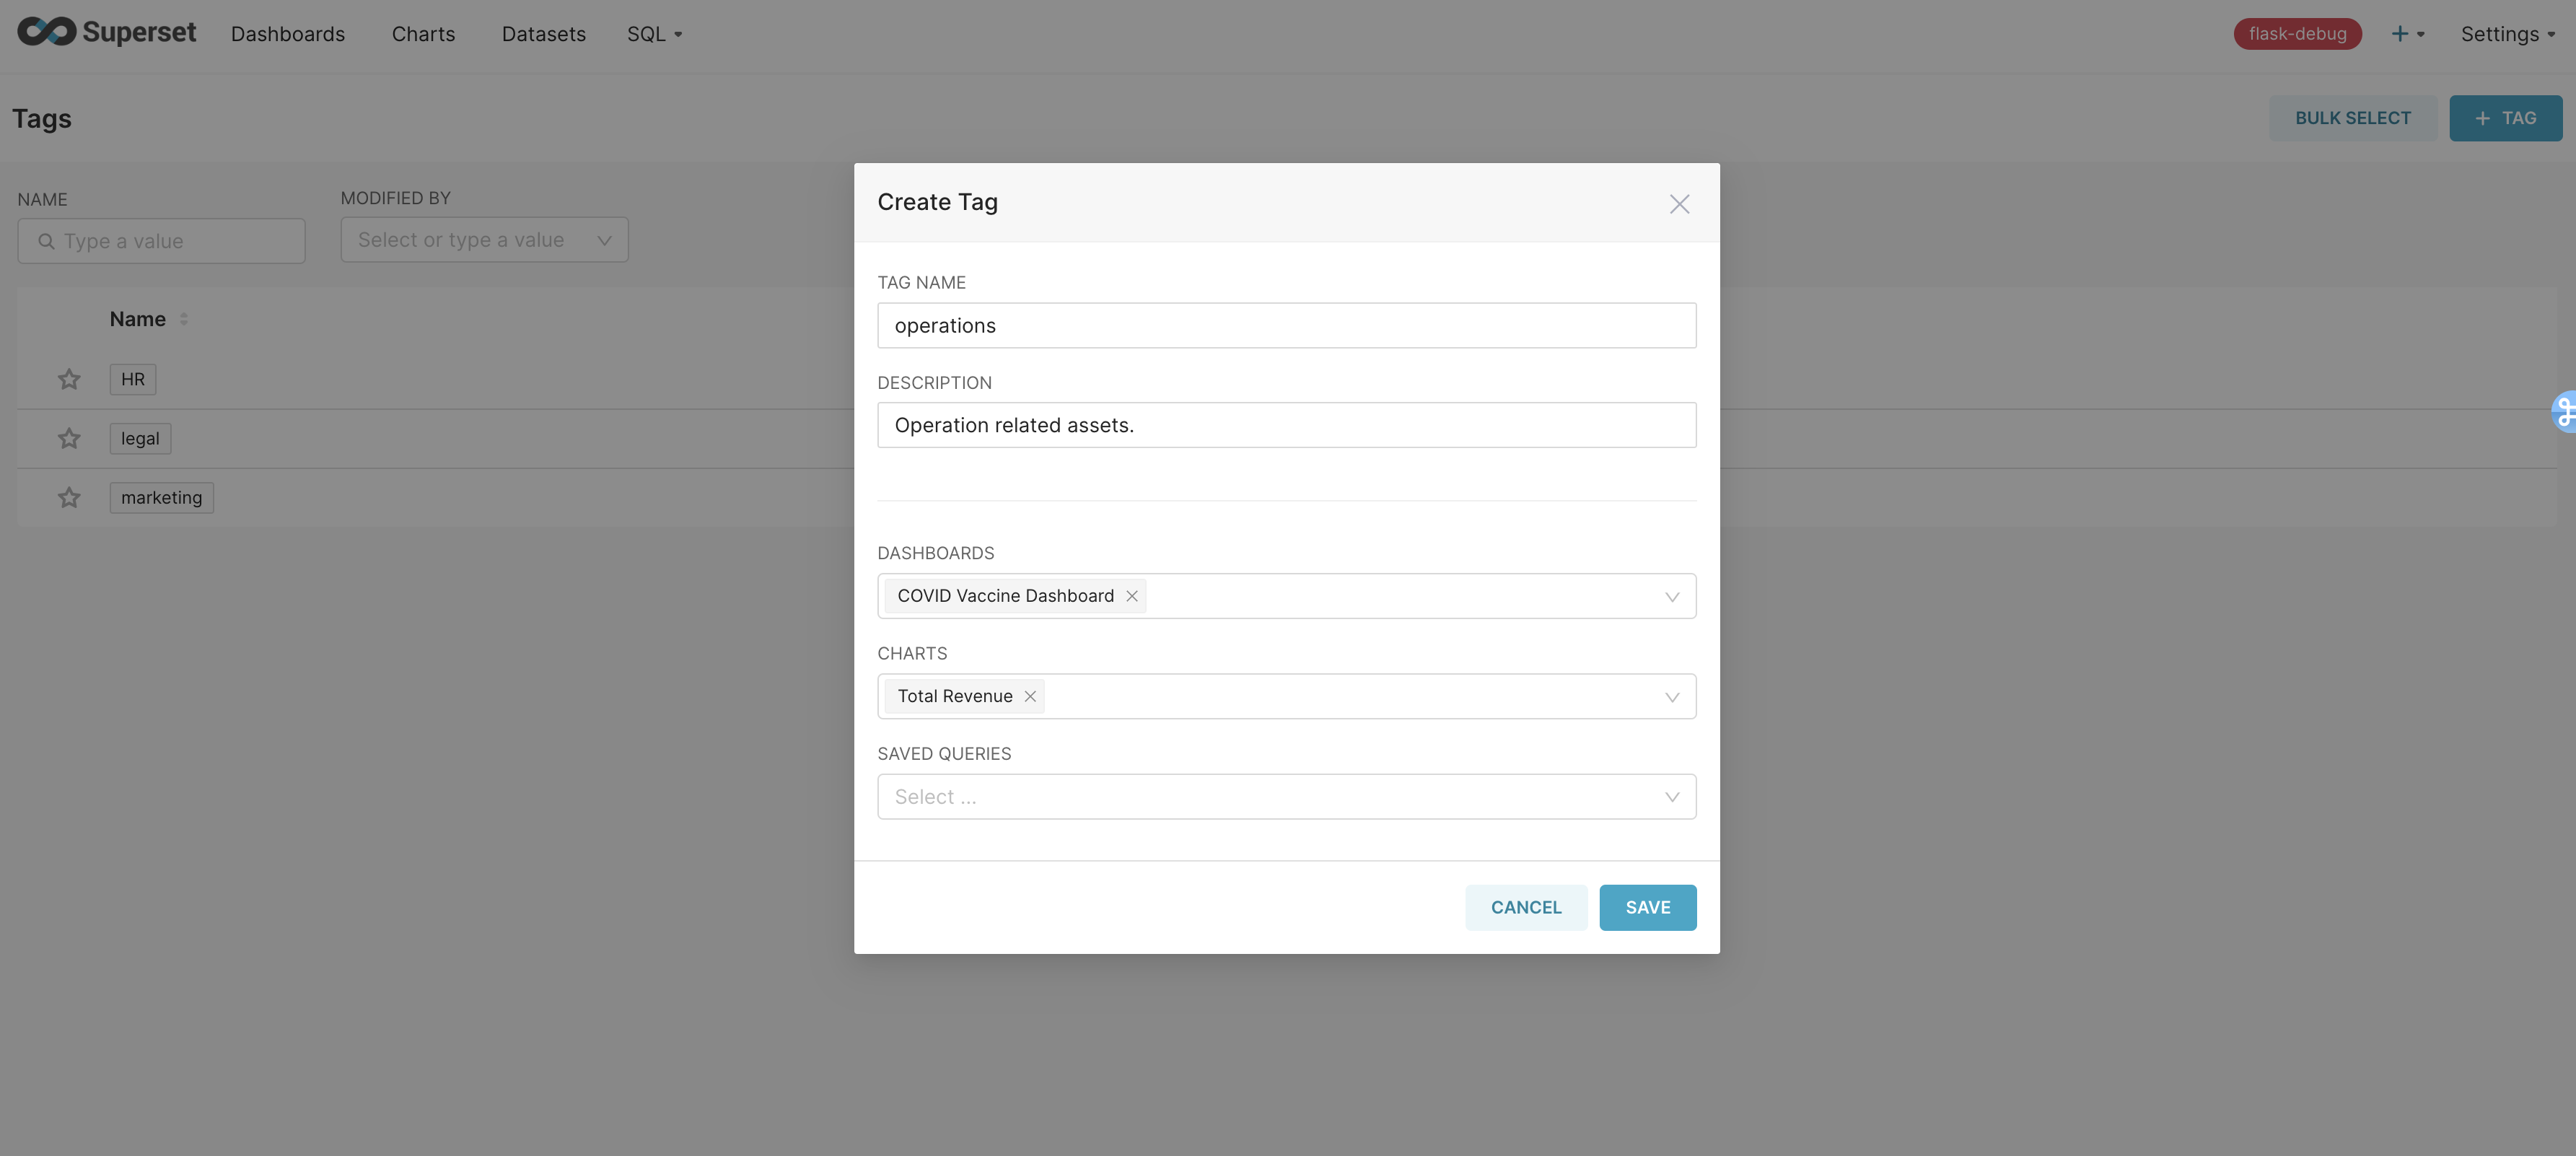The width and height of the screenshot is (2576, 1156).
Task: Click the Tag Name input field
Action: point(1286,326)
